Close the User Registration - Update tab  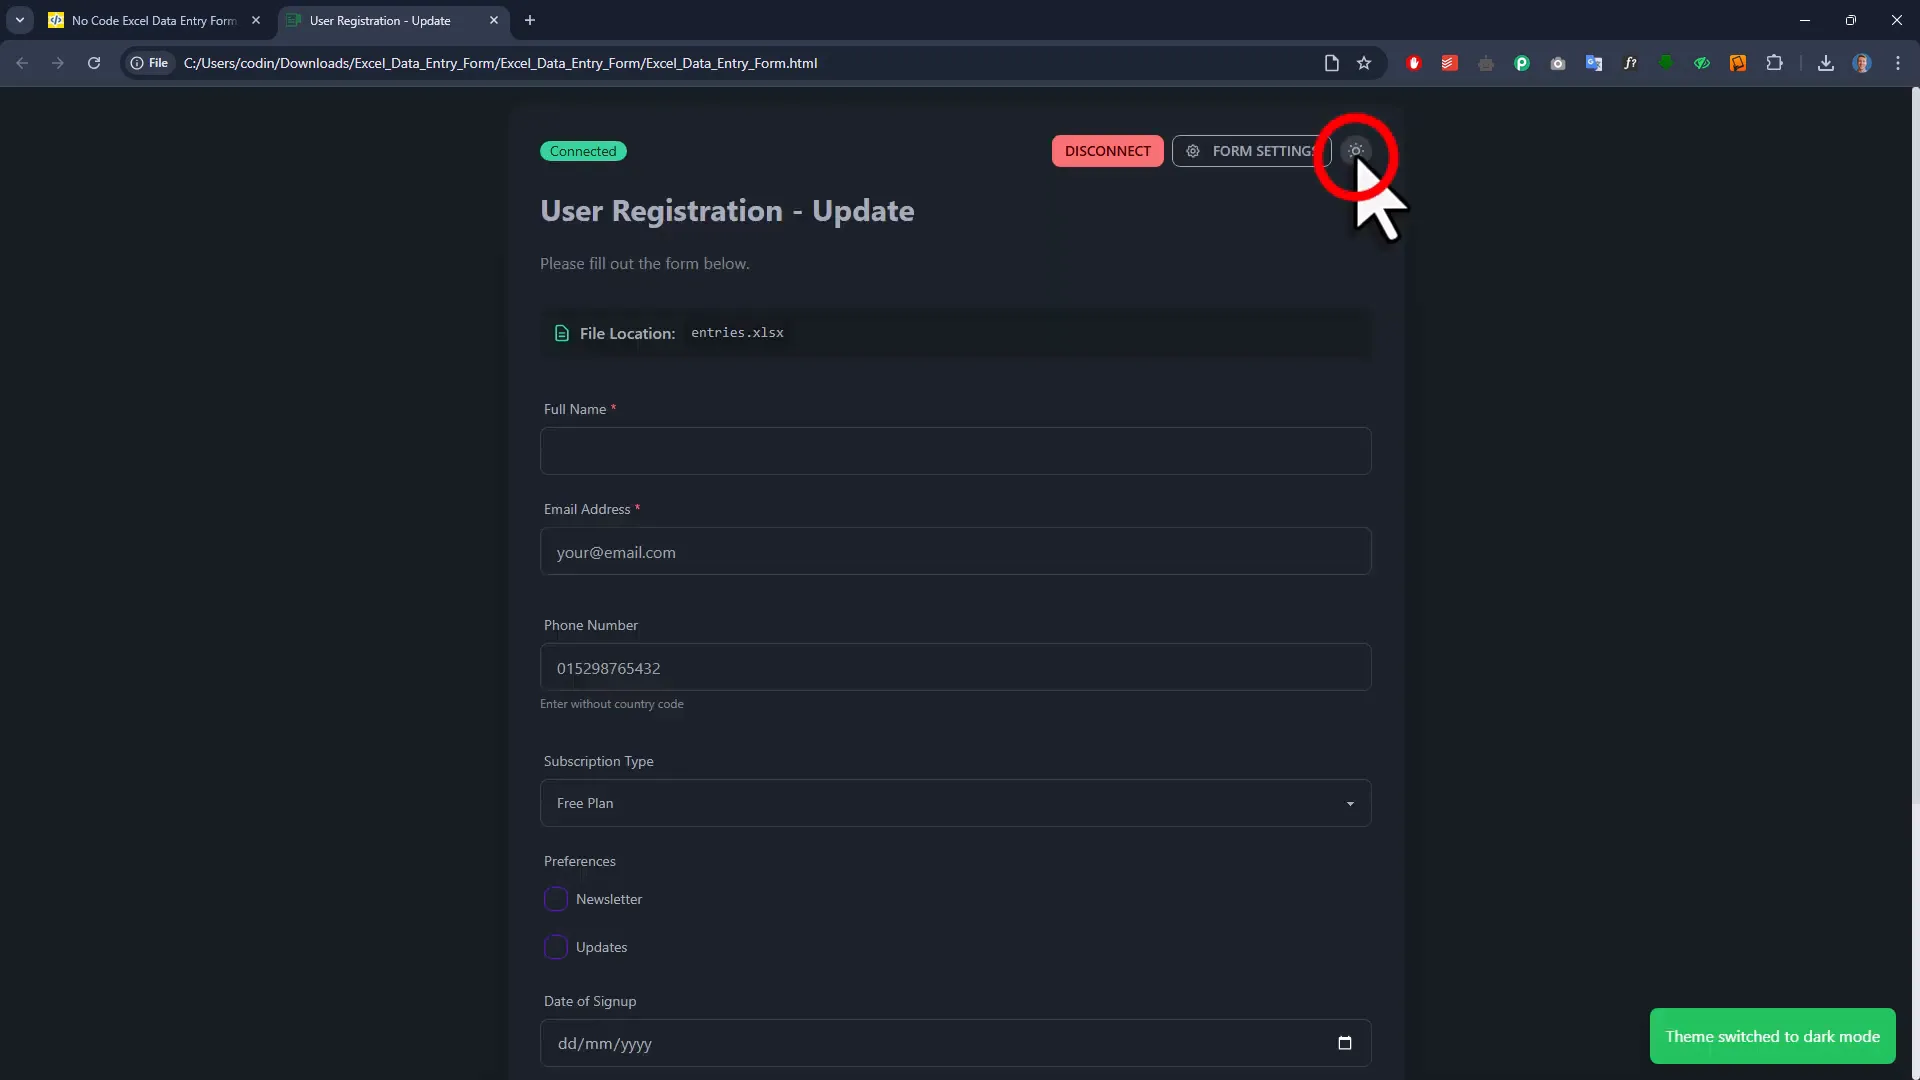point(494,20)
